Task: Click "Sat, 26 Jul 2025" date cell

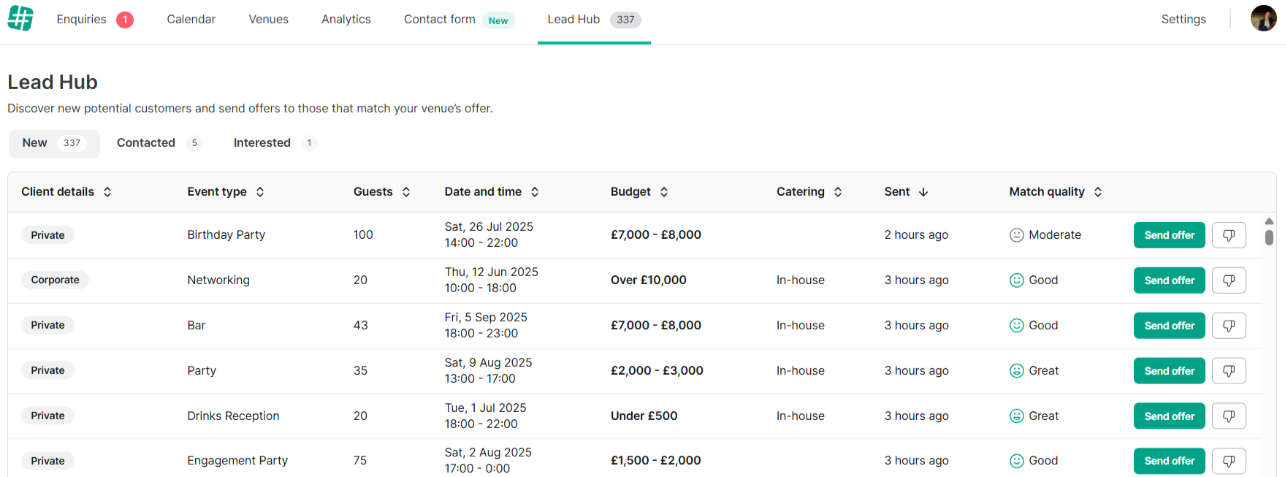Action: point(491,227)
